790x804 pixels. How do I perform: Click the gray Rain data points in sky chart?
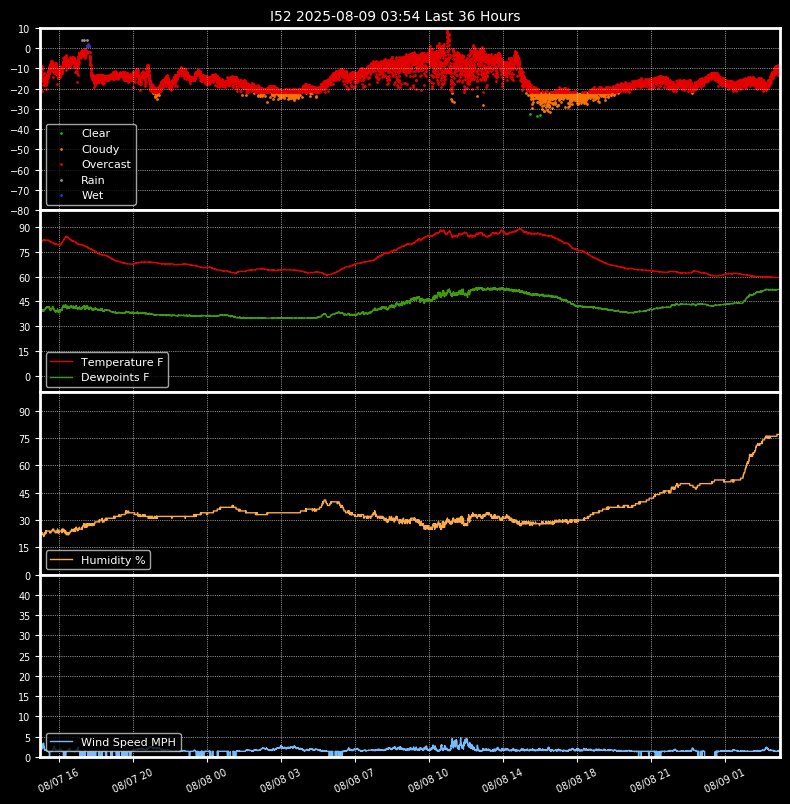tap(85, 41)
